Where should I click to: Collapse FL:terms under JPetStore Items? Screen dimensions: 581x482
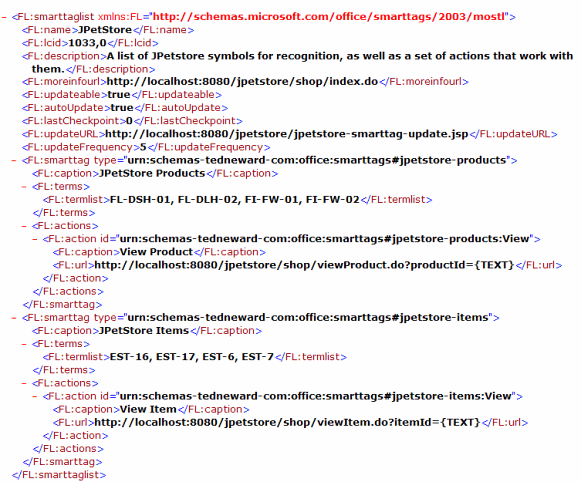pos(24,344)
